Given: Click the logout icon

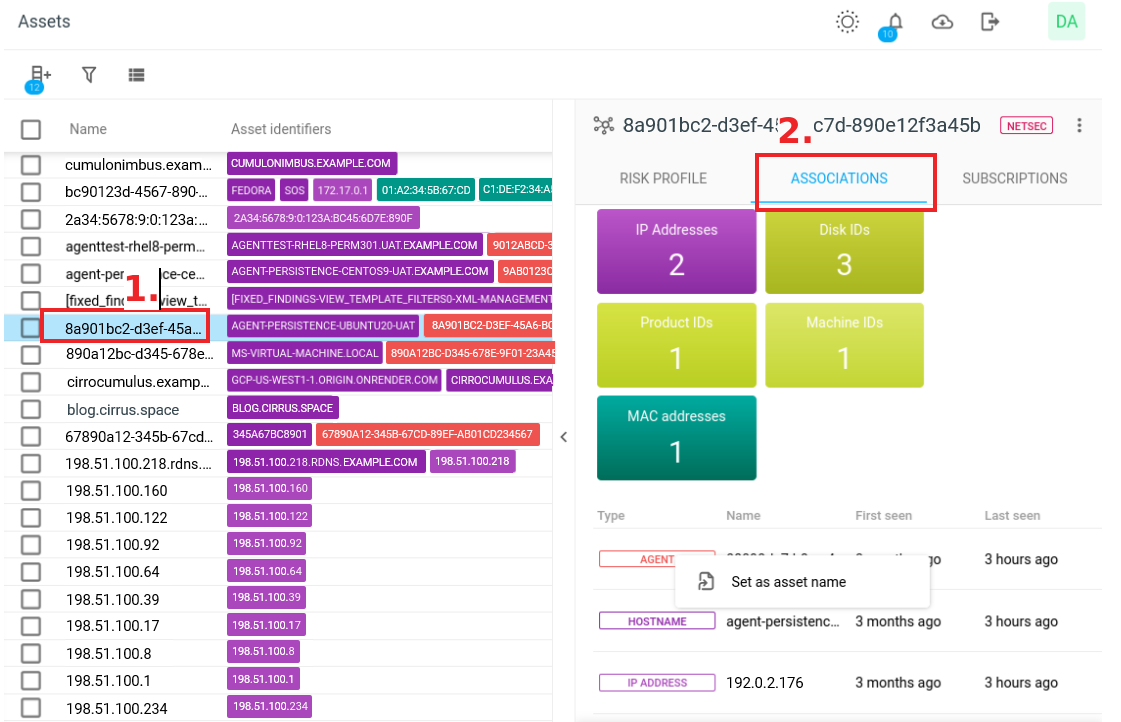Looking at the screenshot, I should point(990,22).
